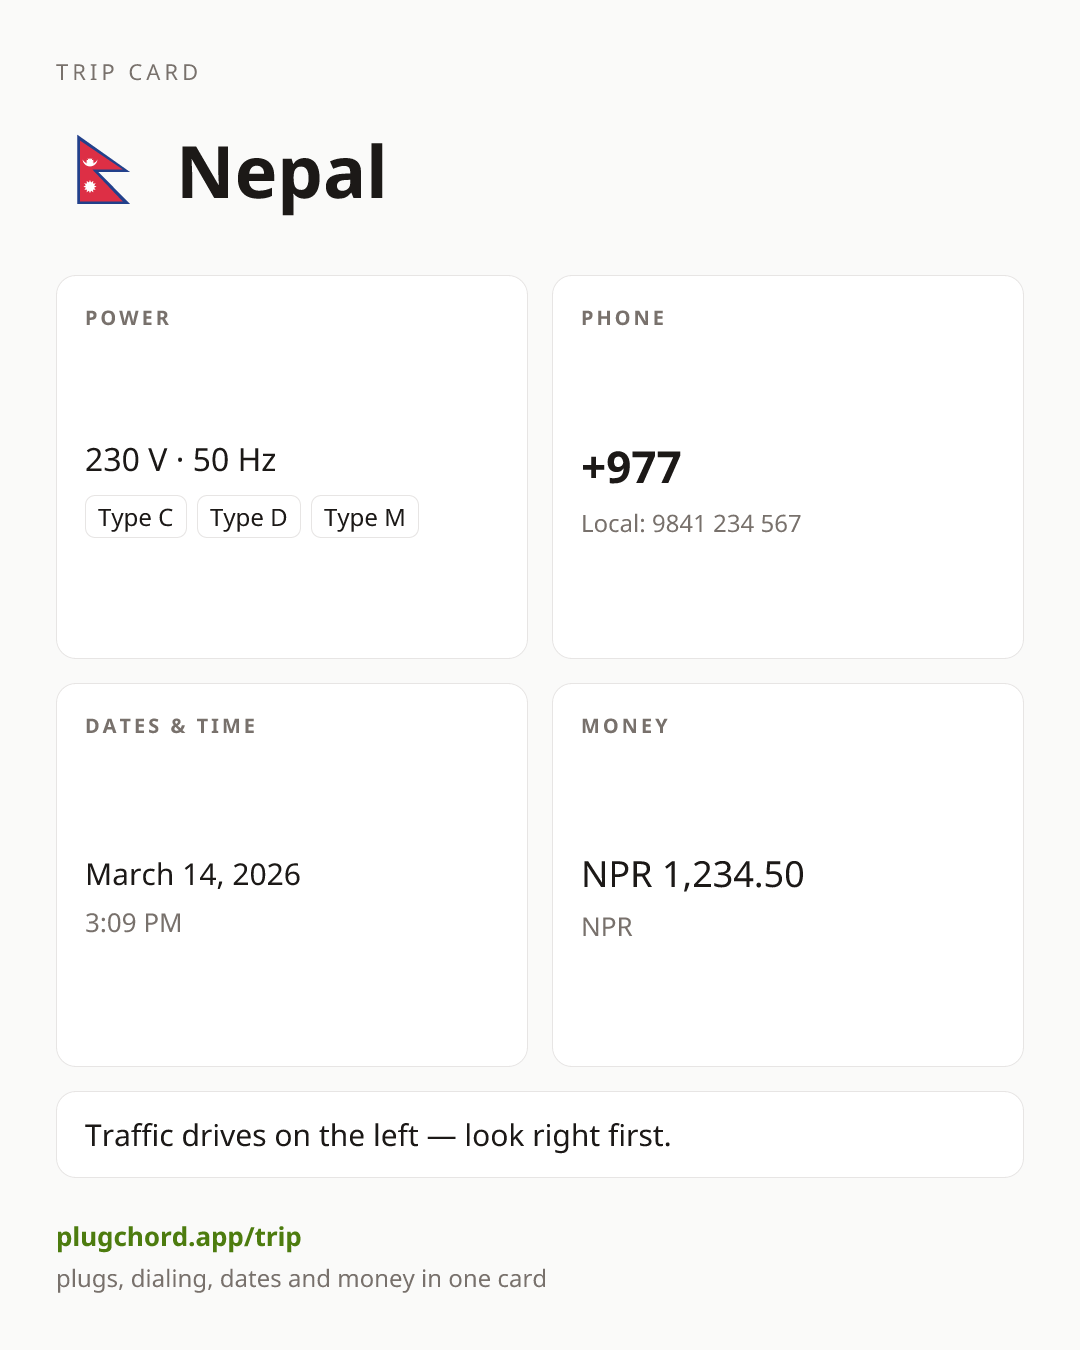Click the tagline about plugs, dialing, dates
The image size is (1080, 1350).
coord(301,1279)
